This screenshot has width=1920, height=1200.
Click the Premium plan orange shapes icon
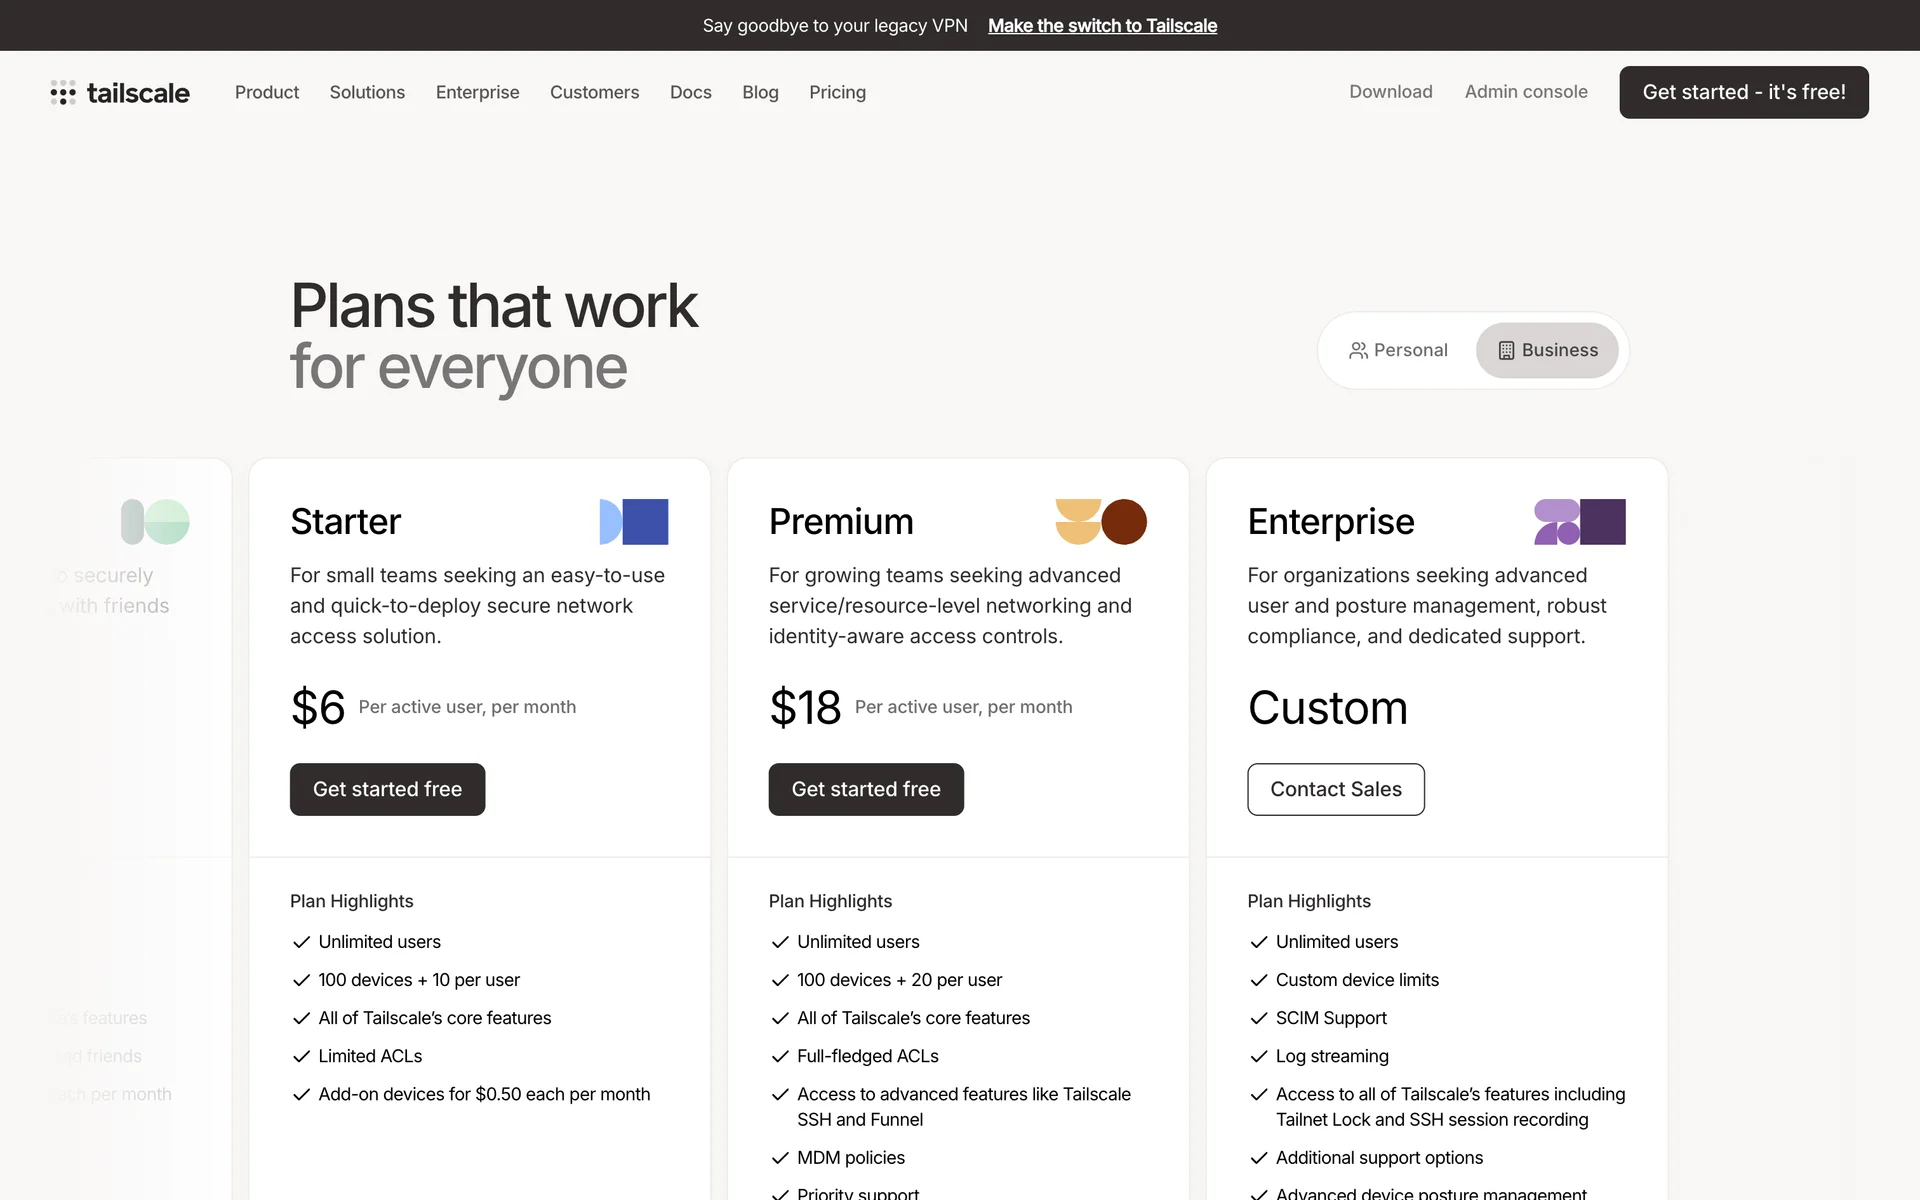1100,522
